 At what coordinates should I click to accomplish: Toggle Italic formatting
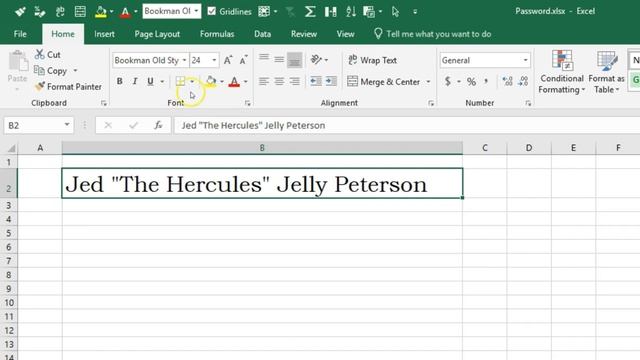pos(135,81)
